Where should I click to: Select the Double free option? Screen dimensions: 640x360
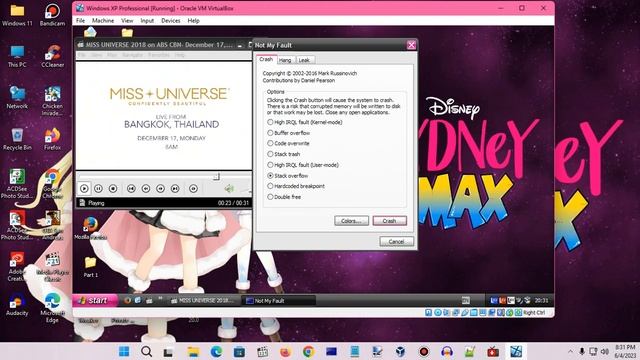click(284, 197)
